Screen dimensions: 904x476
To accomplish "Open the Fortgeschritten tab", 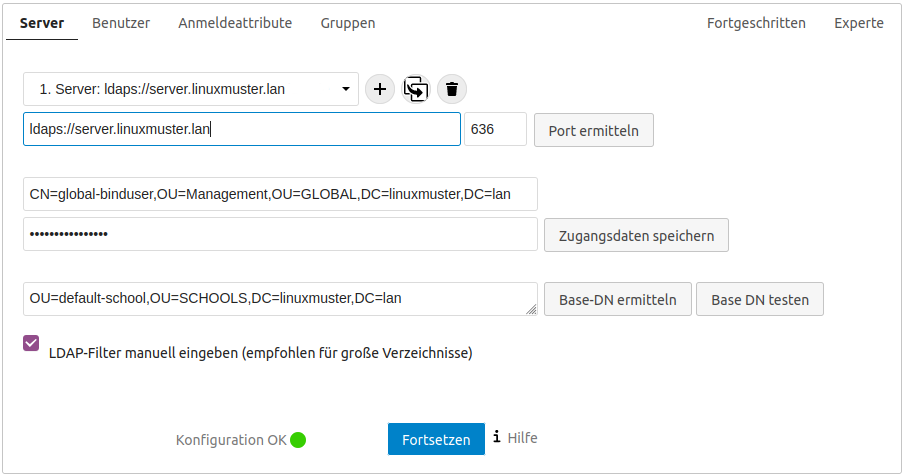I will (x=756, y=23).
